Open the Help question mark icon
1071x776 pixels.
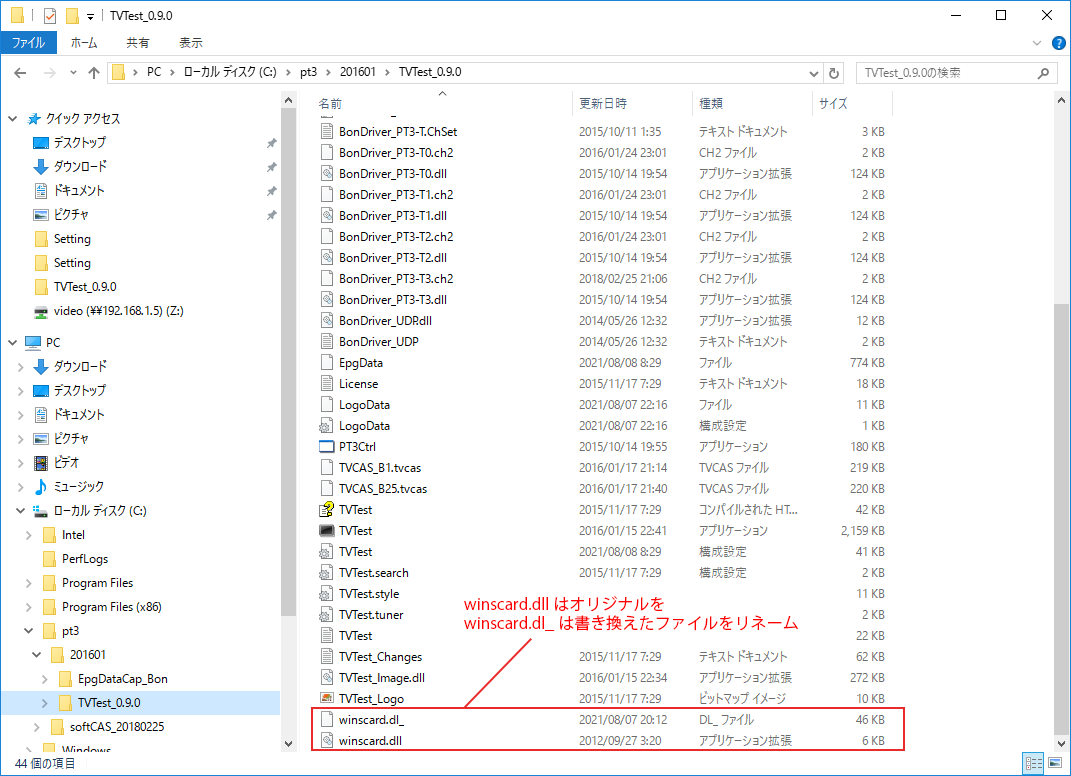click(x=1059, y=43)
